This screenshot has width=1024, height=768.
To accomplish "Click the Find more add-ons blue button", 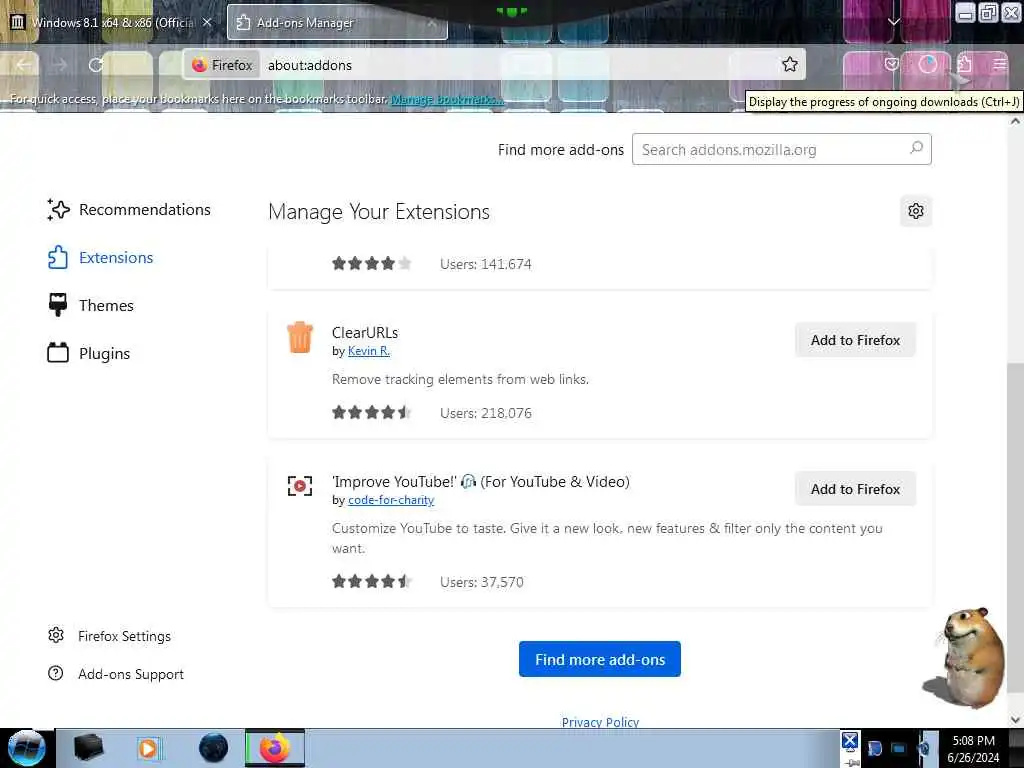I will point(600,660).
